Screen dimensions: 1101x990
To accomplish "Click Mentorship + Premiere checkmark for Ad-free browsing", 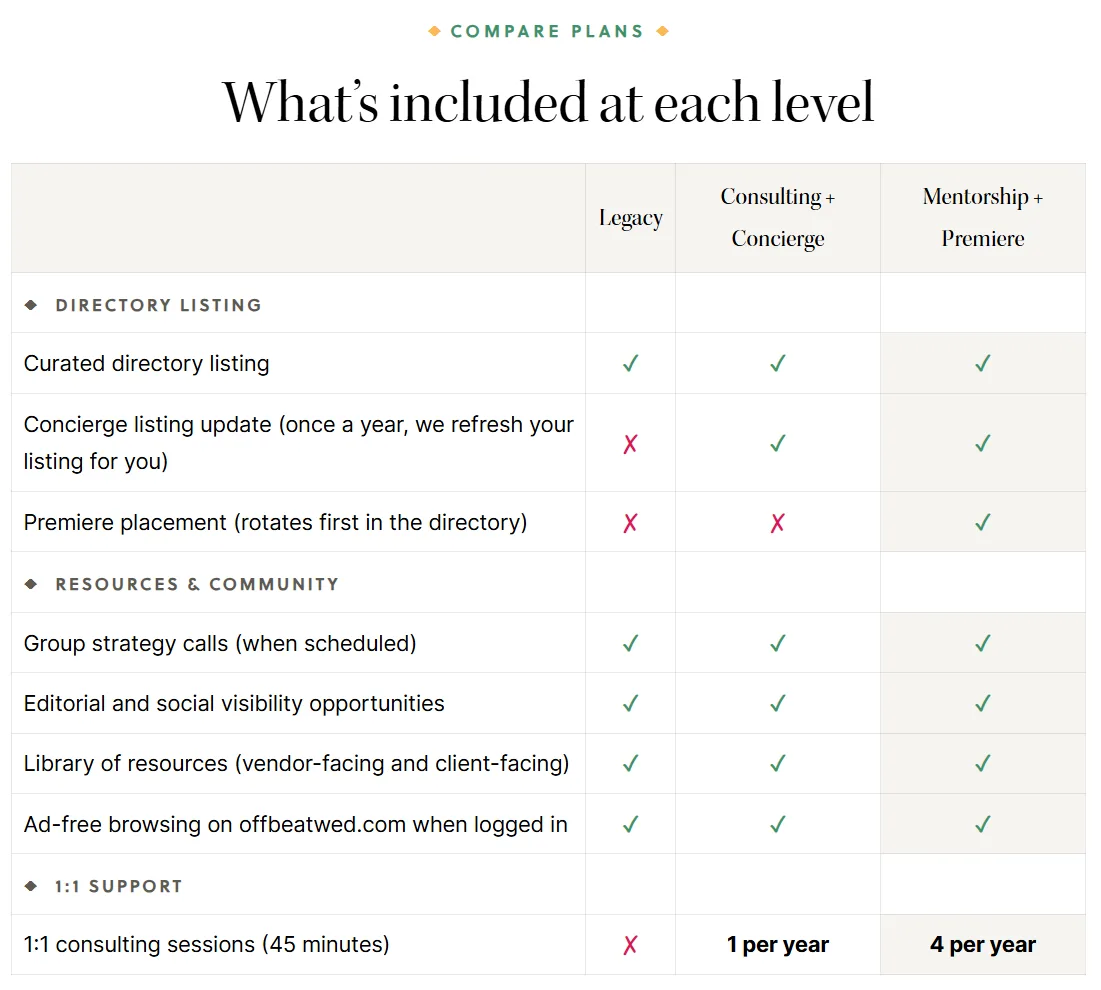I will (983, 824).
